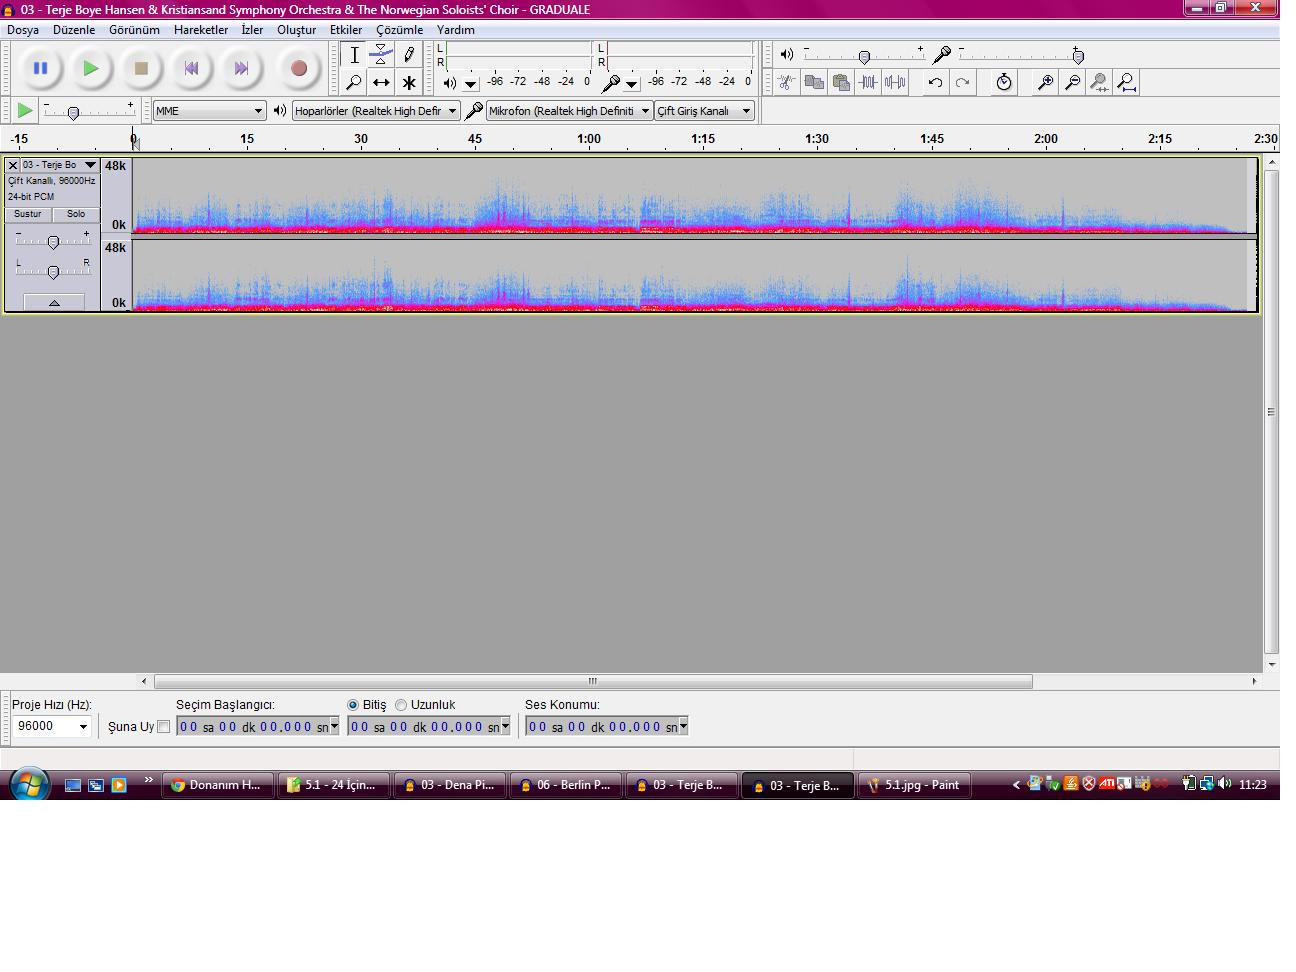Select the Multi-tool asterisk mode
1296x972 pixels.
pos(408,82)
